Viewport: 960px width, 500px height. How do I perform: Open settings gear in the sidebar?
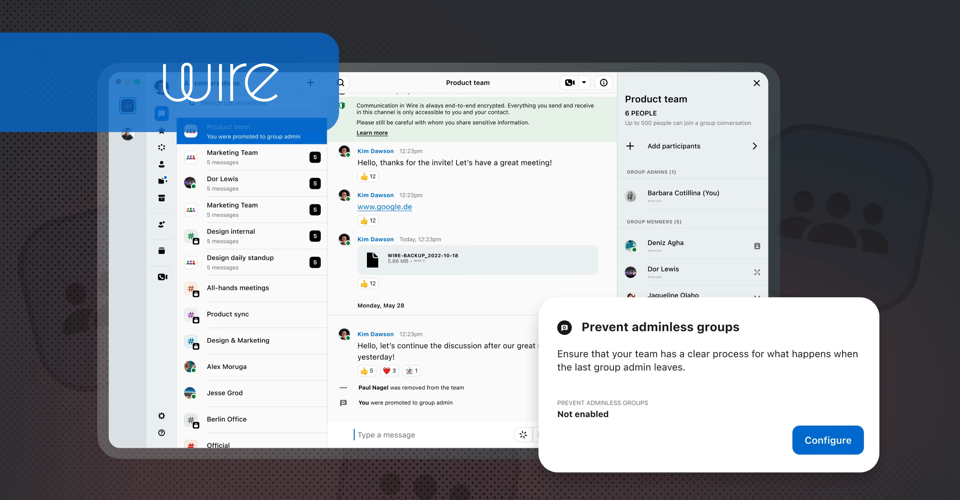[162, 416]
